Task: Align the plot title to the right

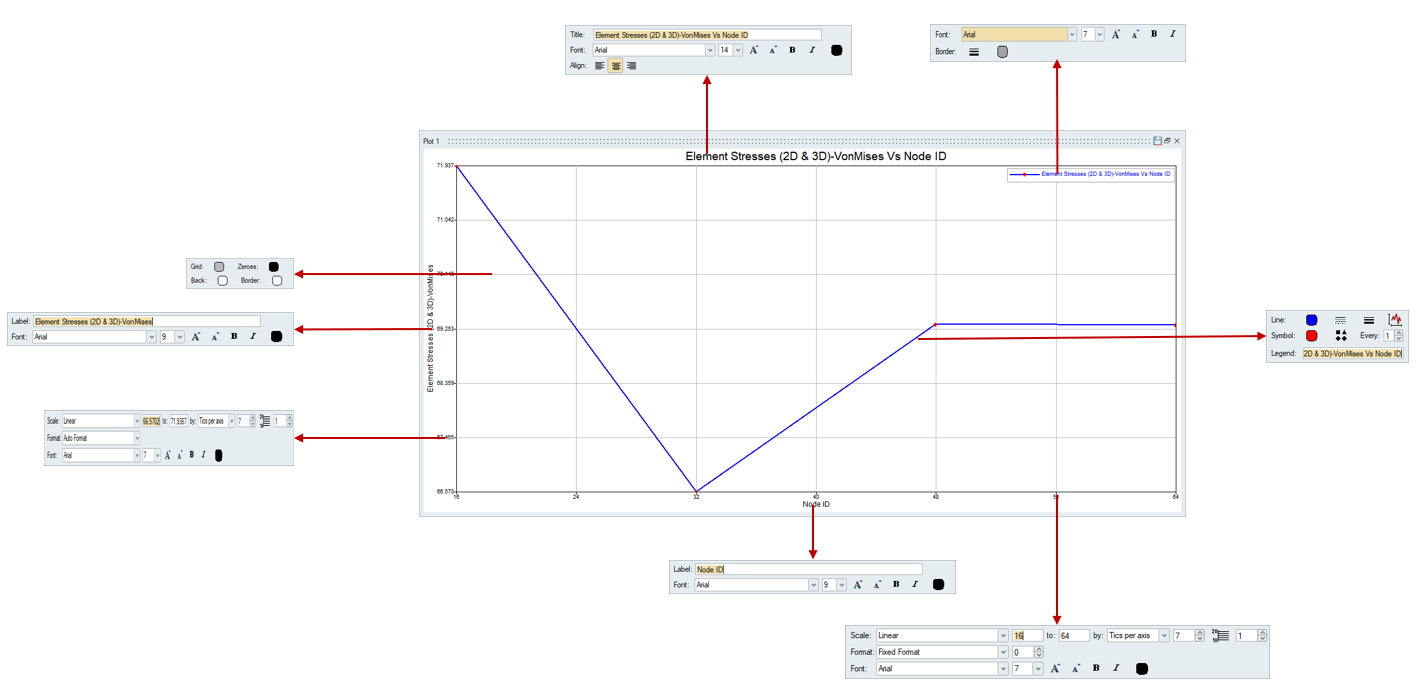Action: click(x=631, y=66)
